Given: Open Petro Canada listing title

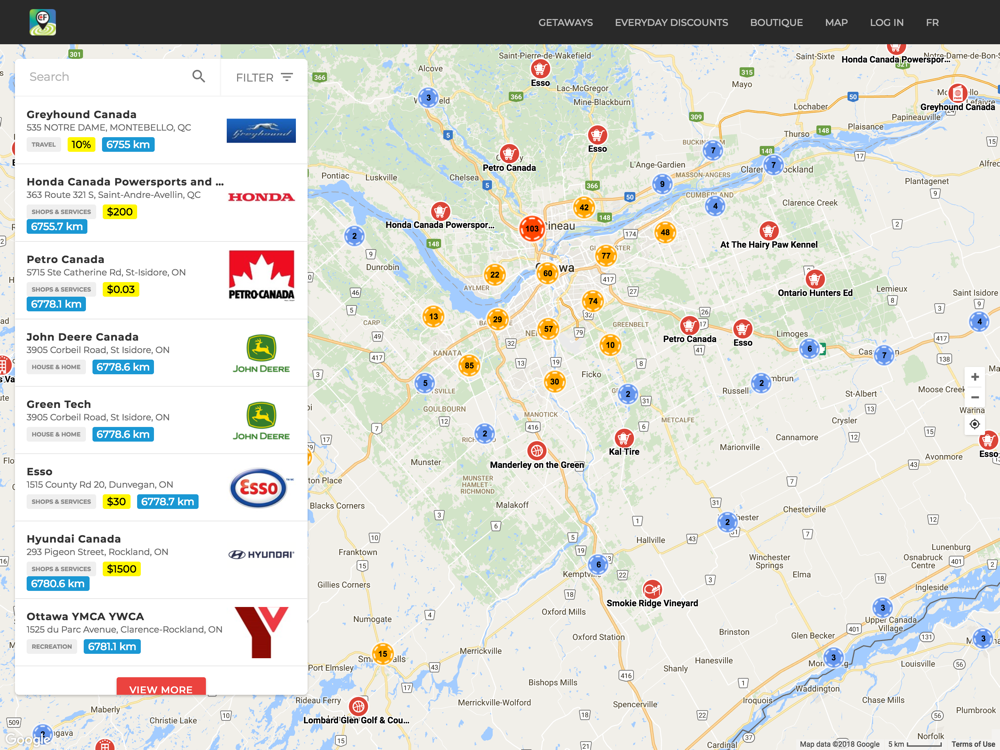Looking at the screenshot, I should tap(65, 259).
